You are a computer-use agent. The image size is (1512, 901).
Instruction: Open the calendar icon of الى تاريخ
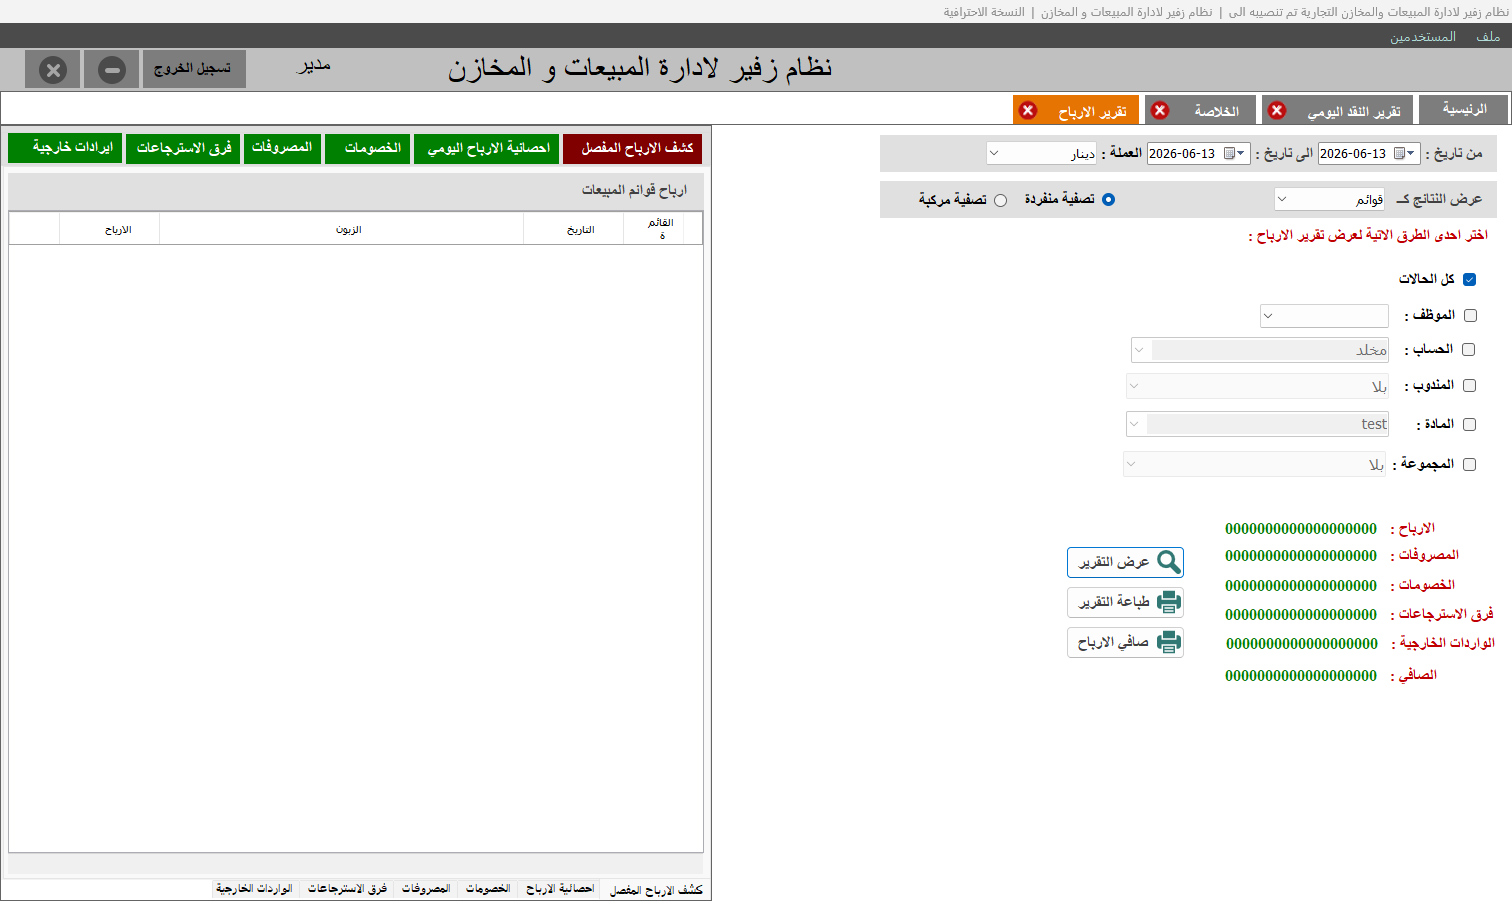click(1229, 153)
